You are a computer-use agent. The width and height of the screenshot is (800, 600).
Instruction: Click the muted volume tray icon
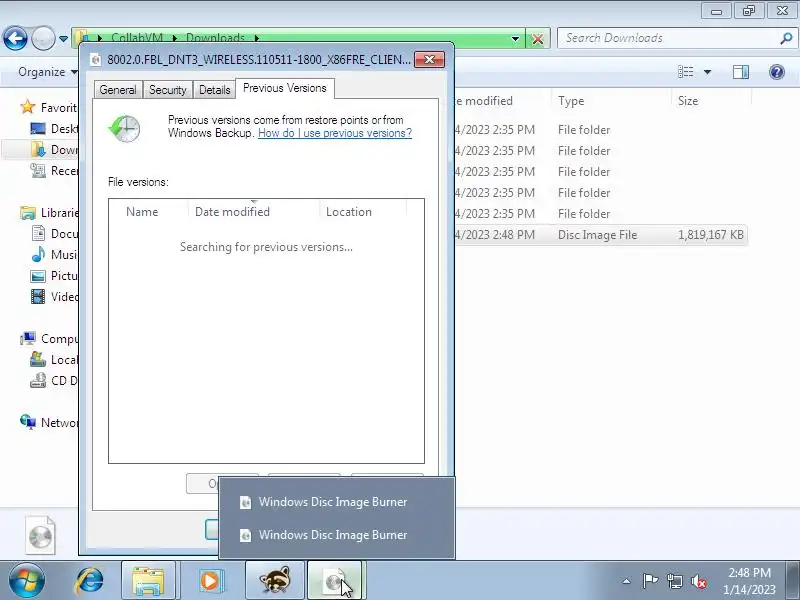point(698,581)
